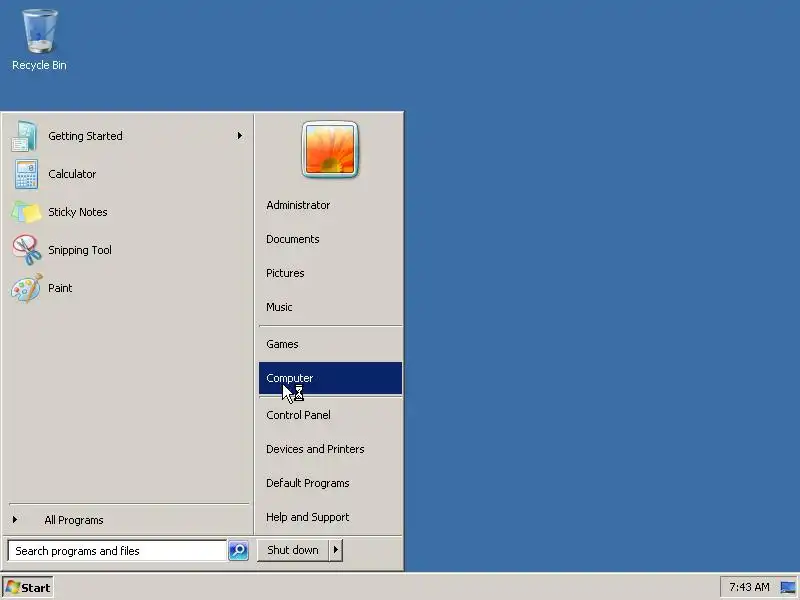The height and width of the screenshot is (600, 800).
Task: Click the Start button
Action: tap(28, 588)
